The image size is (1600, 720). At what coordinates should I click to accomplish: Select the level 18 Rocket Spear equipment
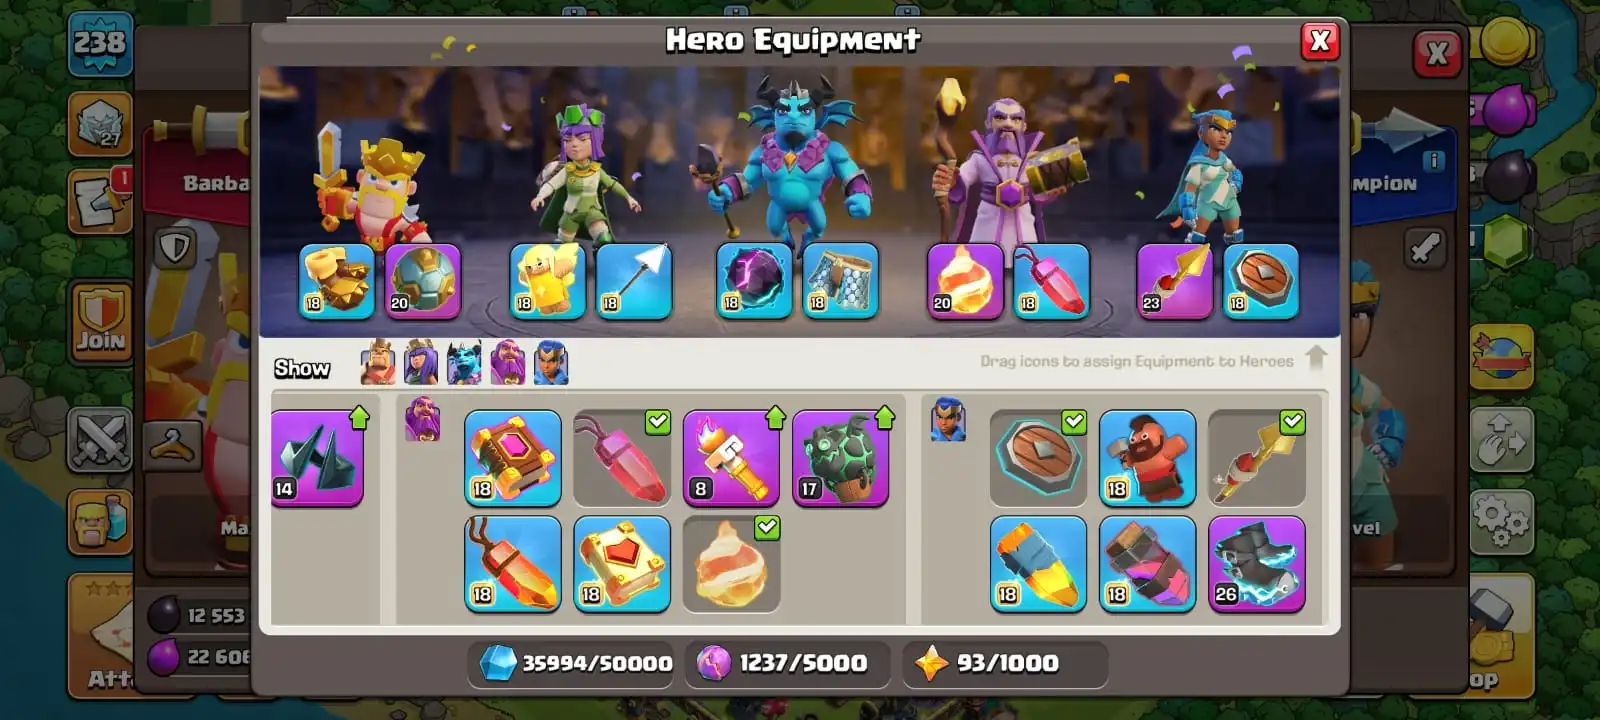coord(1038,564)
